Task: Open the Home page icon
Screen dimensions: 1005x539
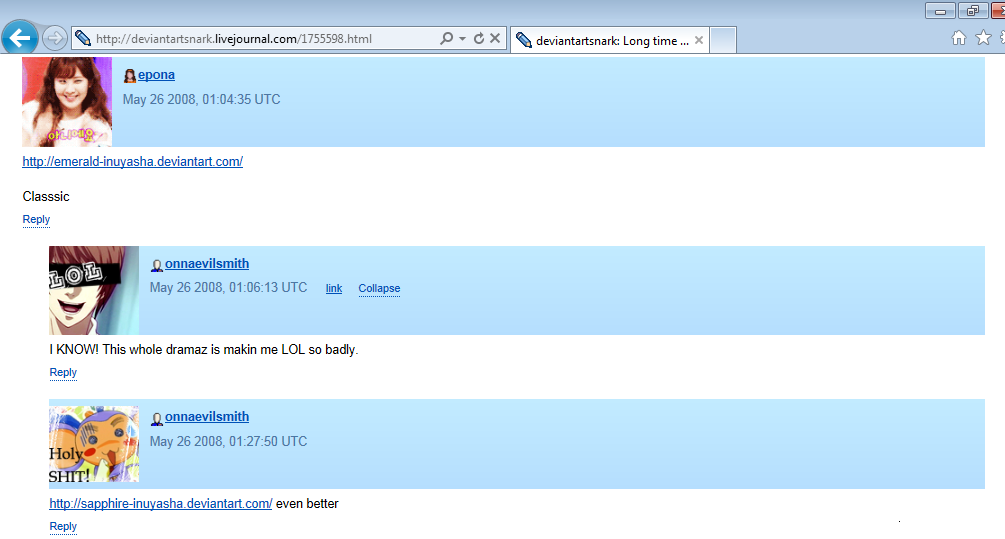Action: [959, 38]
